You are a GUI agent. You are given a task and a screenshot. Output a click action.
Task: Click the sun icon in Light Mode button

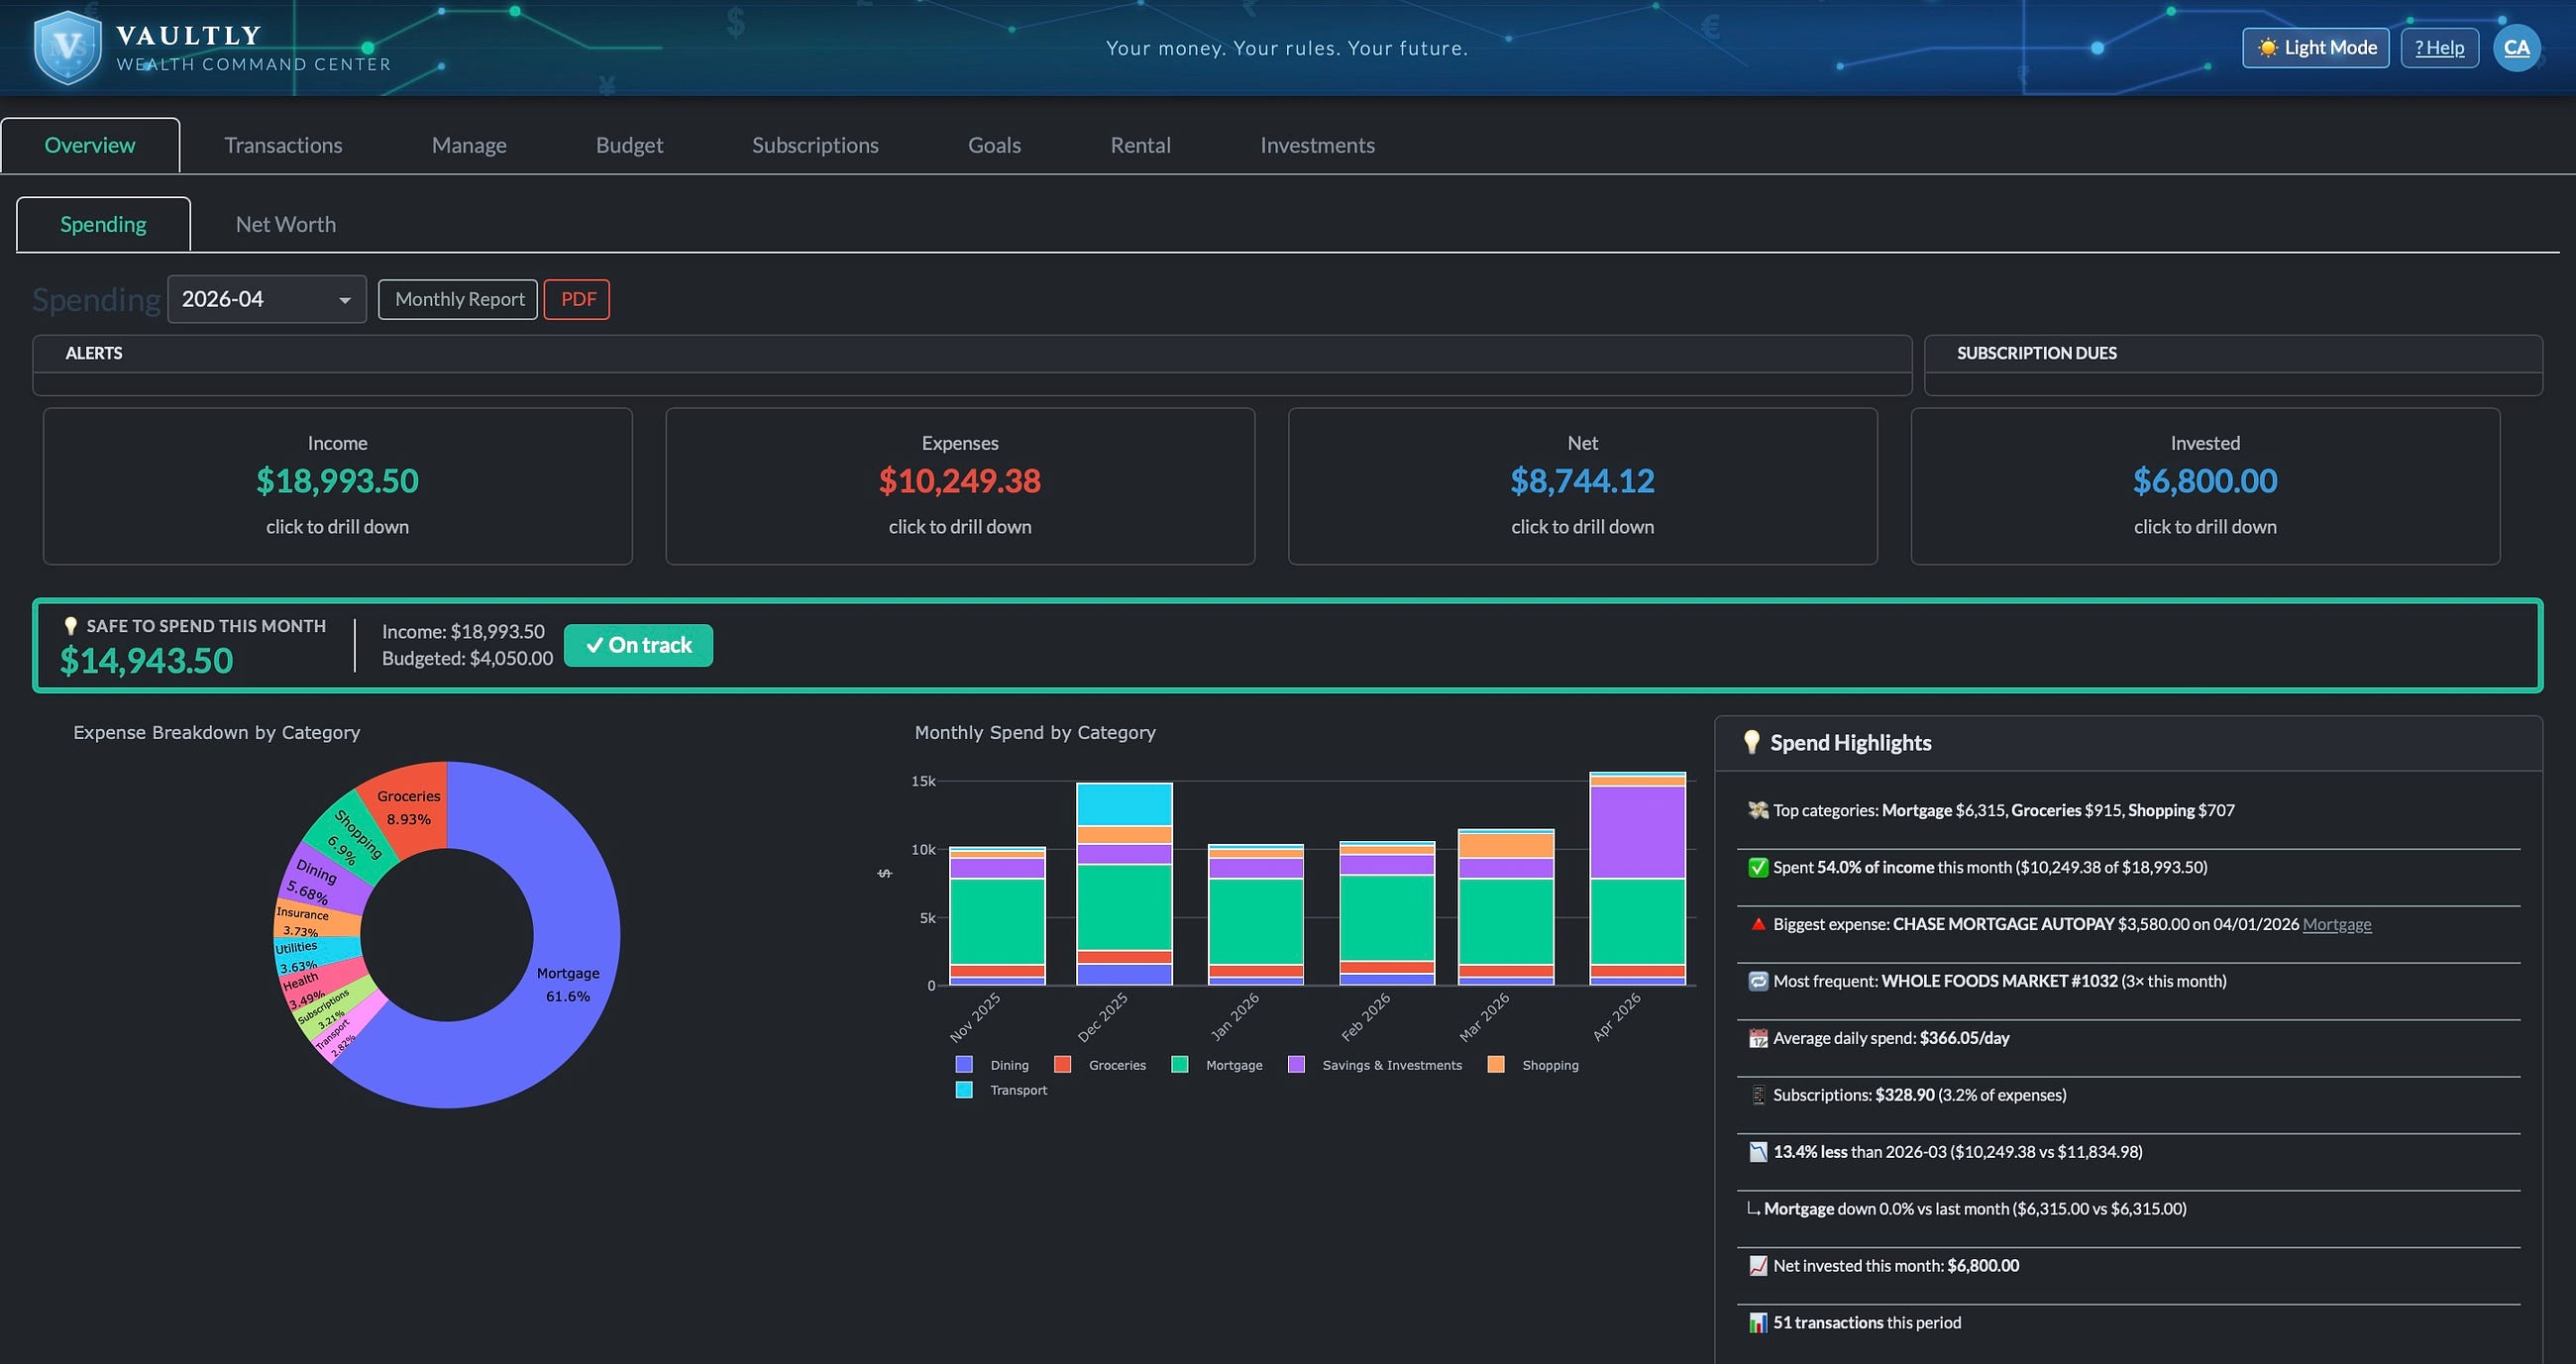pos(2267,48)
